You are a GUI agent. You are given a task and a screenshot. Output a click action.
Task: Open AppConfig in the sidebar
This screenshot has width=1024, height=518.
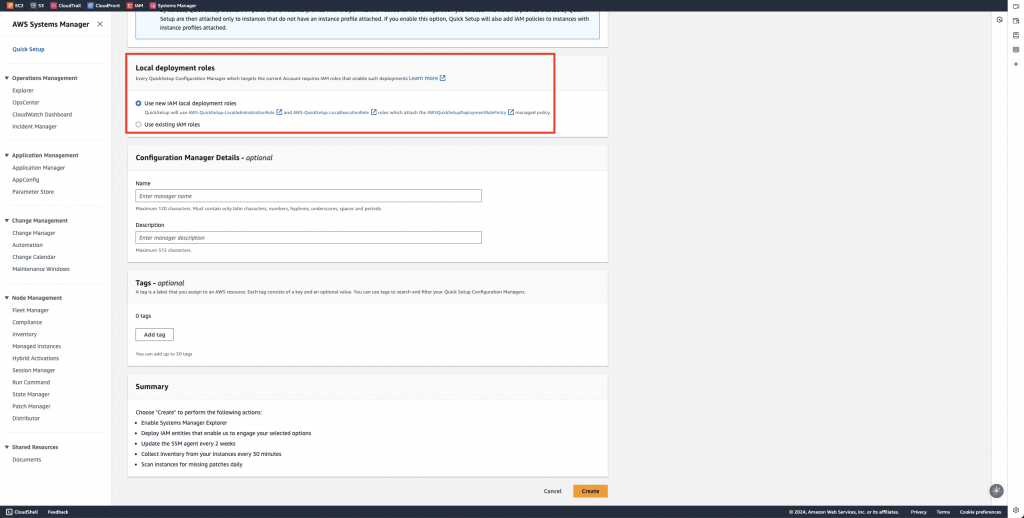[x=25, y=180]
